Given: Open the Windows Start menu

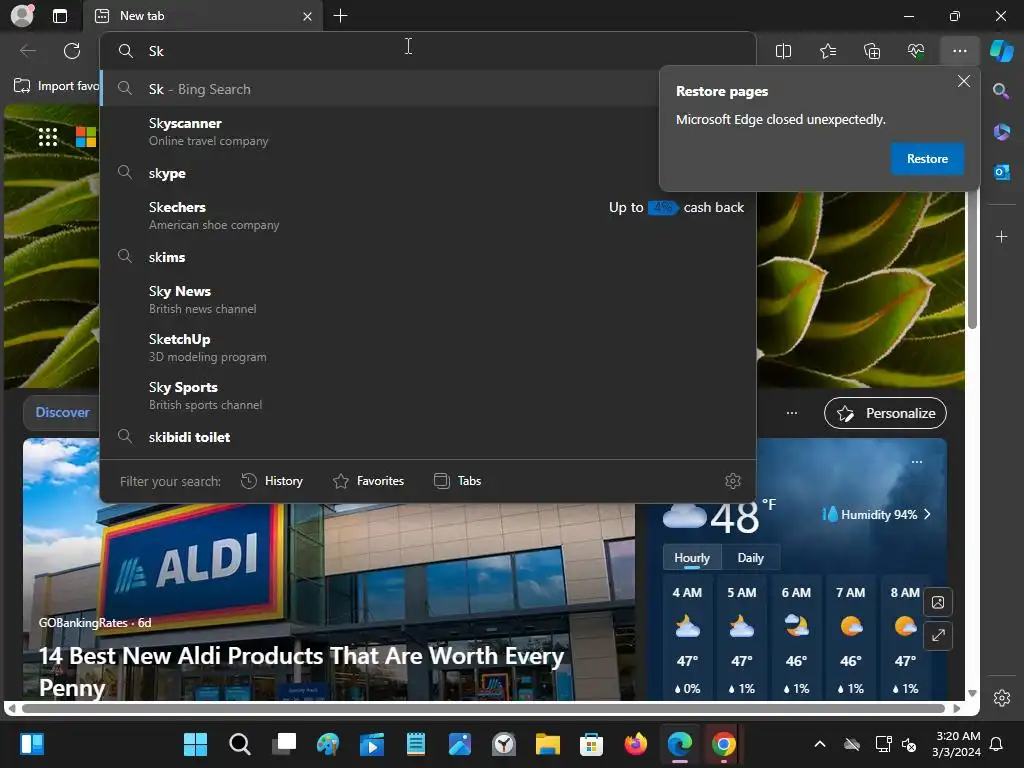Looking at the screenshot, I should tap(195, 744).
